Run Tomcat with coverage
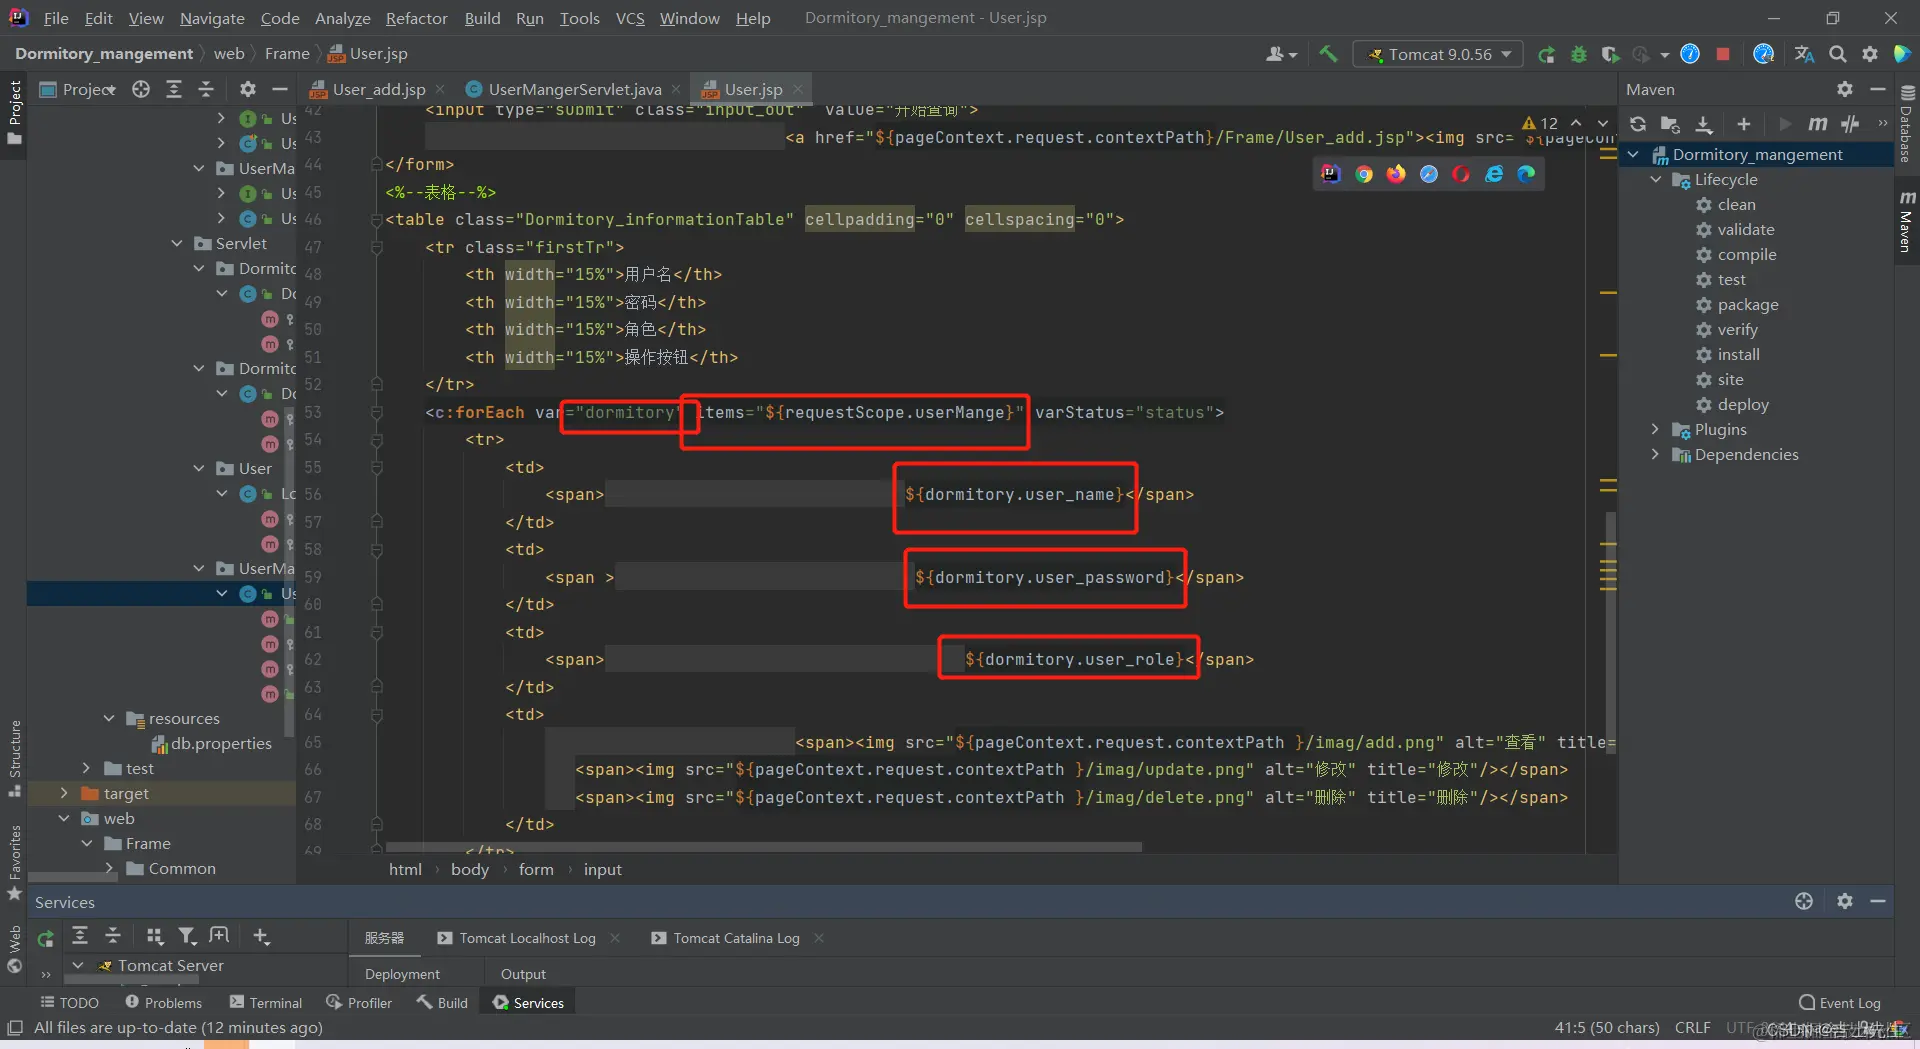Screen dimensions: 1920x1049 (x=1610, y=54)
